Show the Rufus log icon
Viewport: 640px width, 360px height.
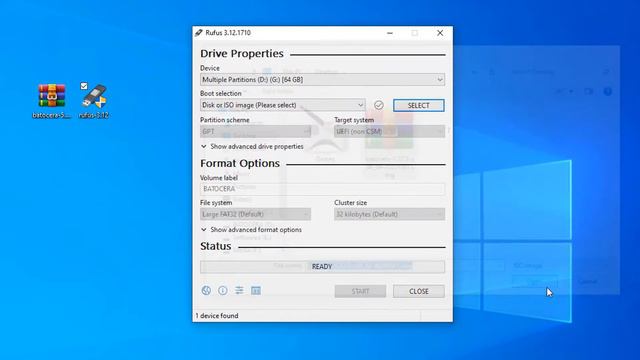click(256, 290)
